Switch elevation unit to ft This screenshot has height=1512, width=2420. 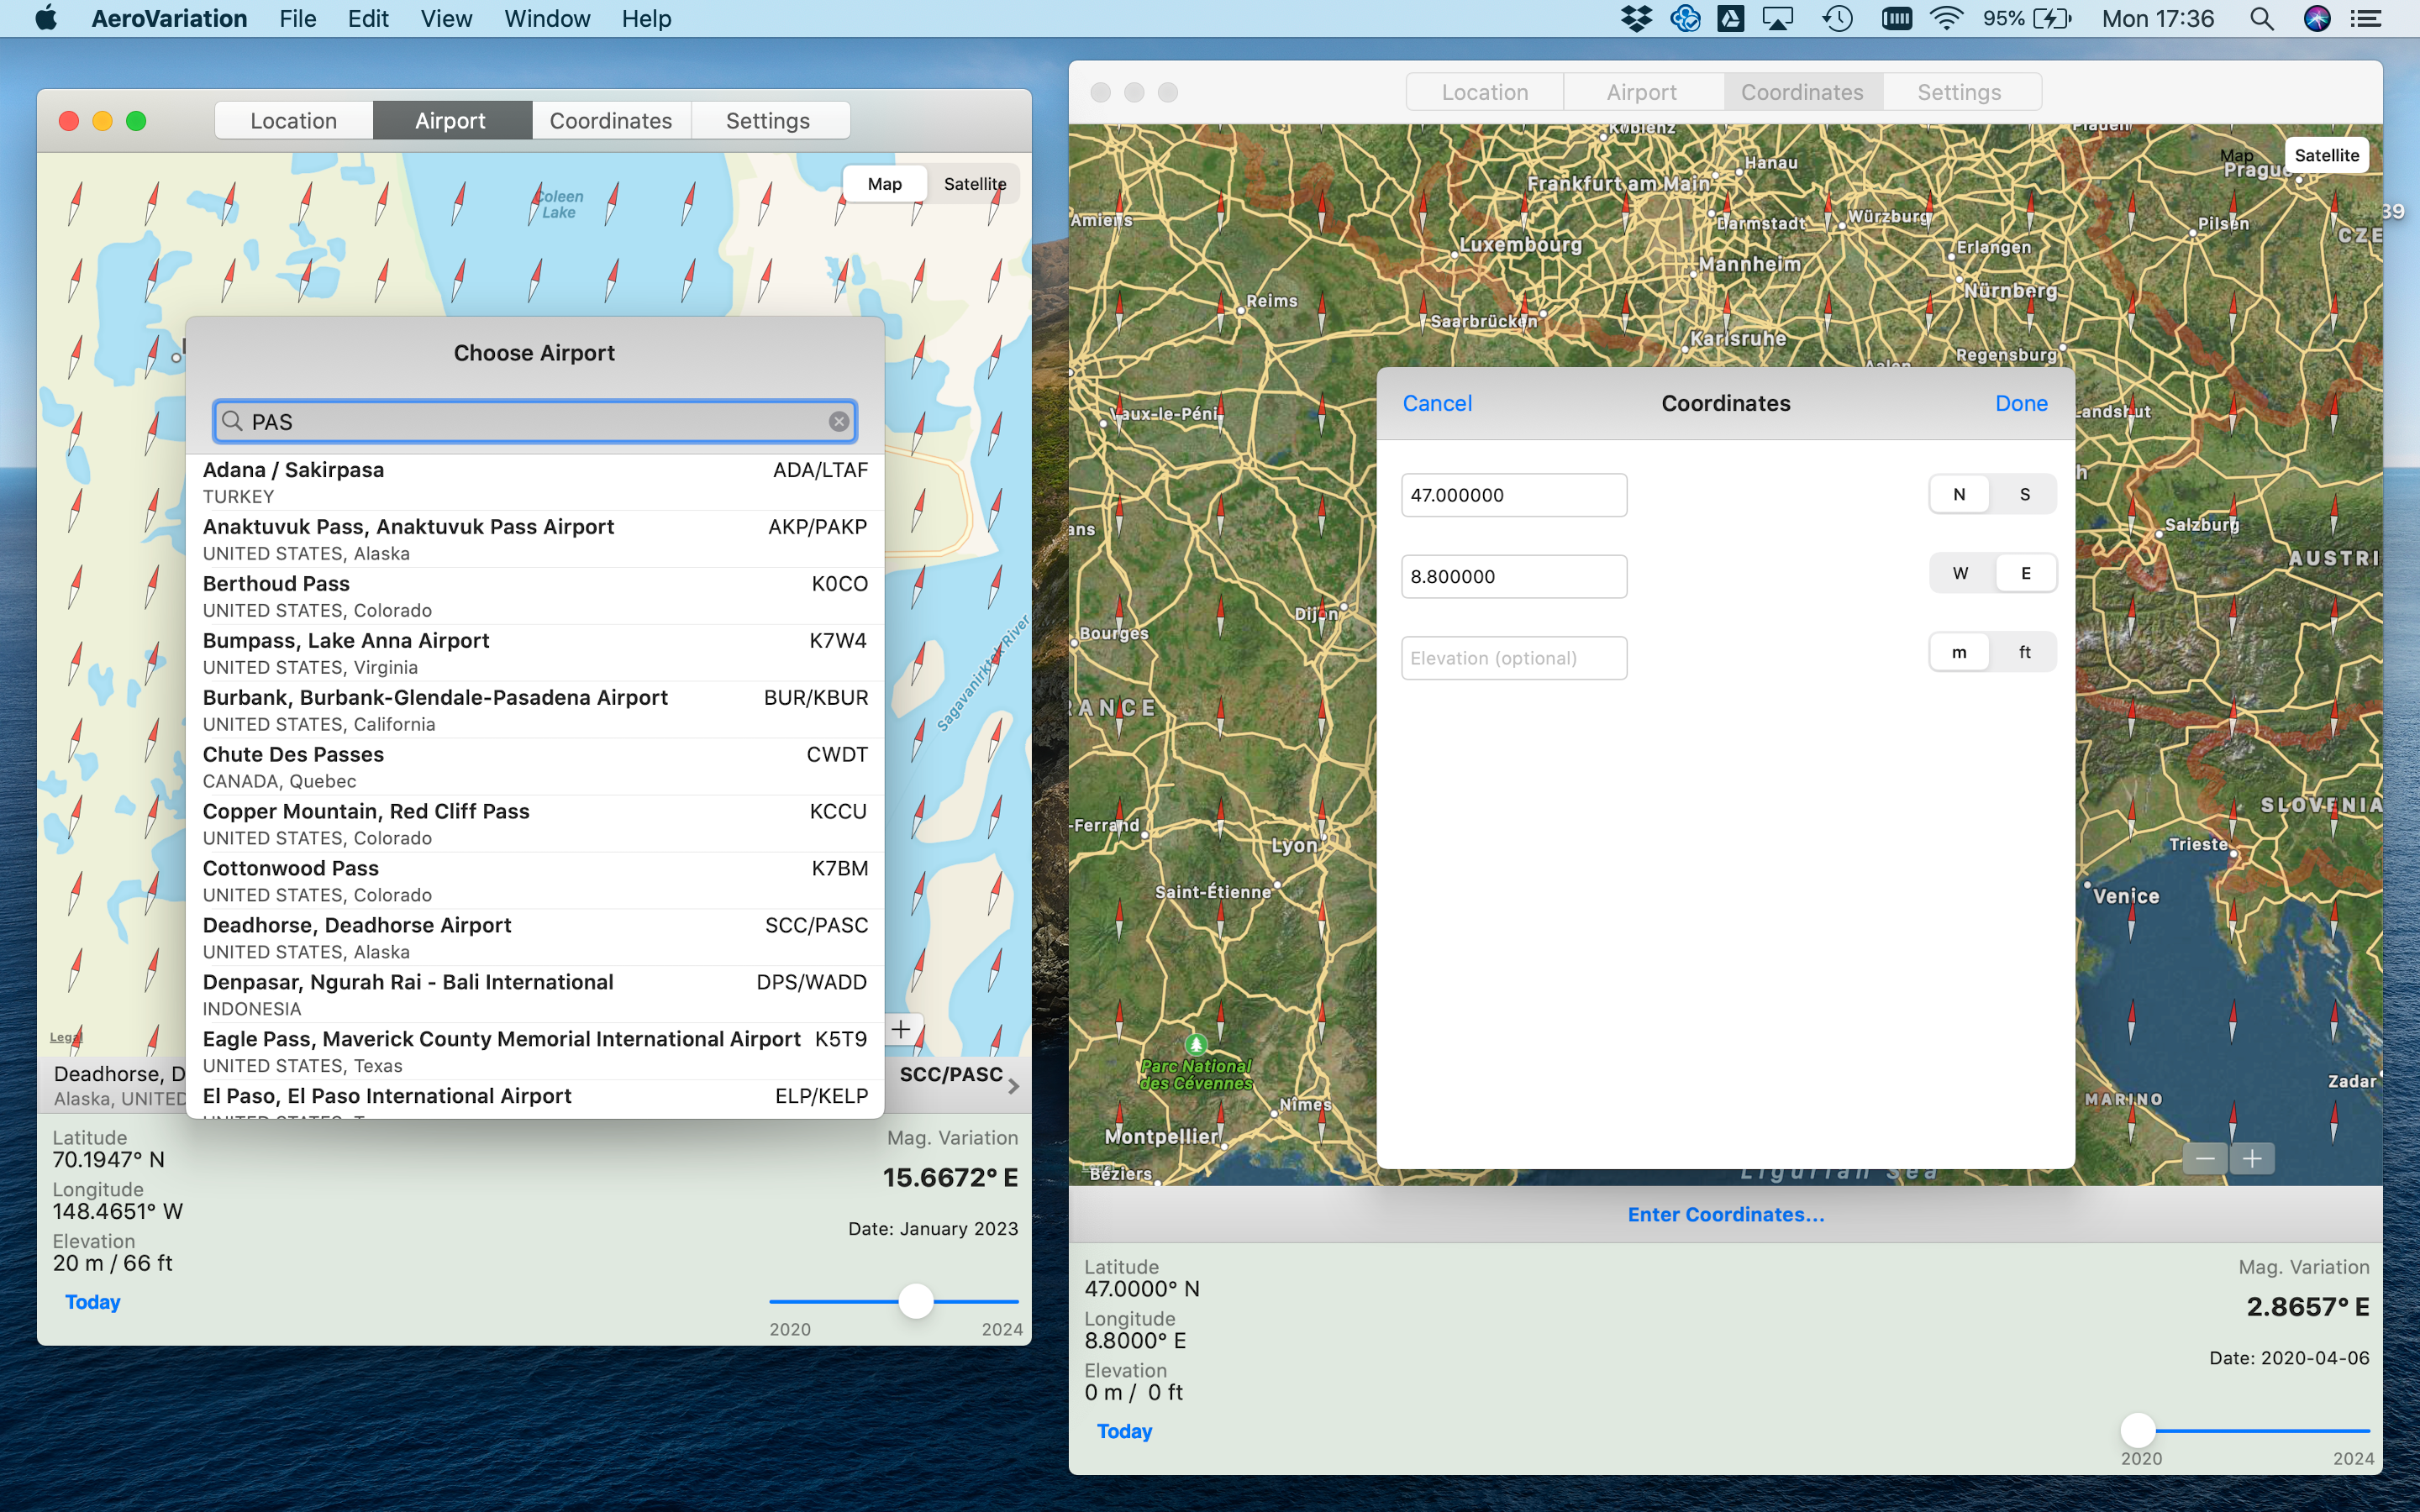click(2025, 652)
